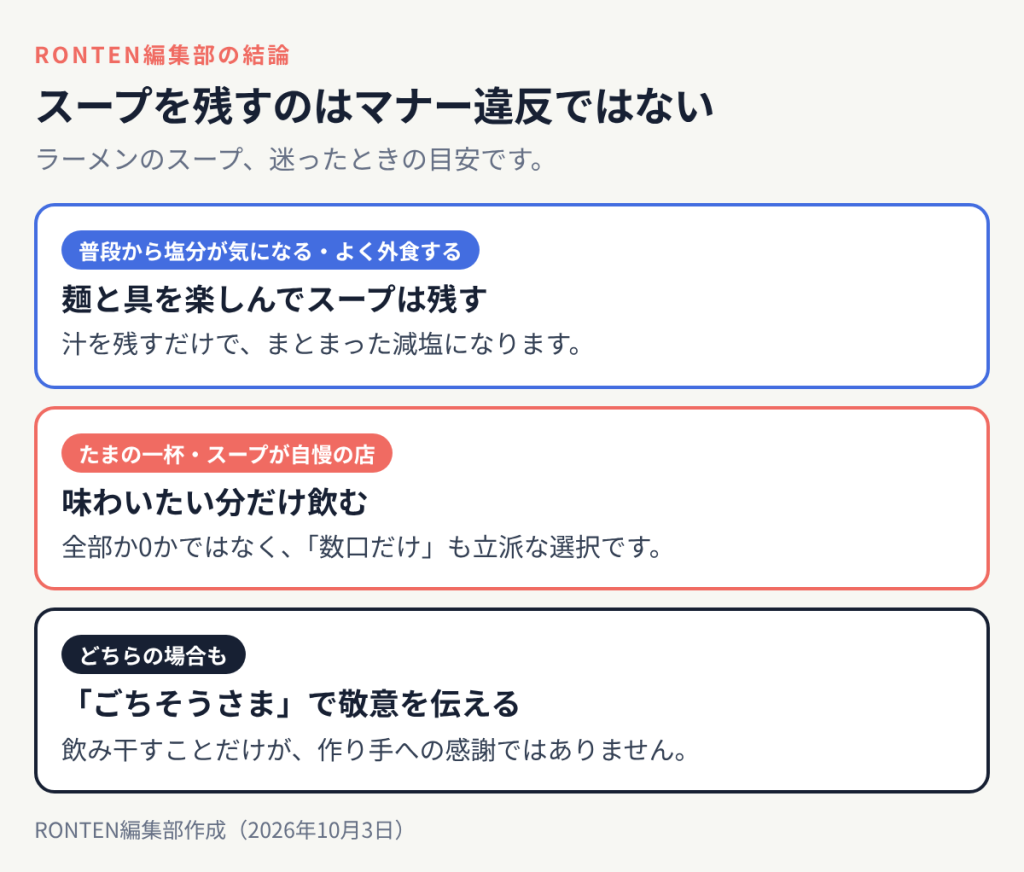Select the heading スープを残すのはマナー違反ではない
This screenshot has width=1024, height=872.
point(375,106)
